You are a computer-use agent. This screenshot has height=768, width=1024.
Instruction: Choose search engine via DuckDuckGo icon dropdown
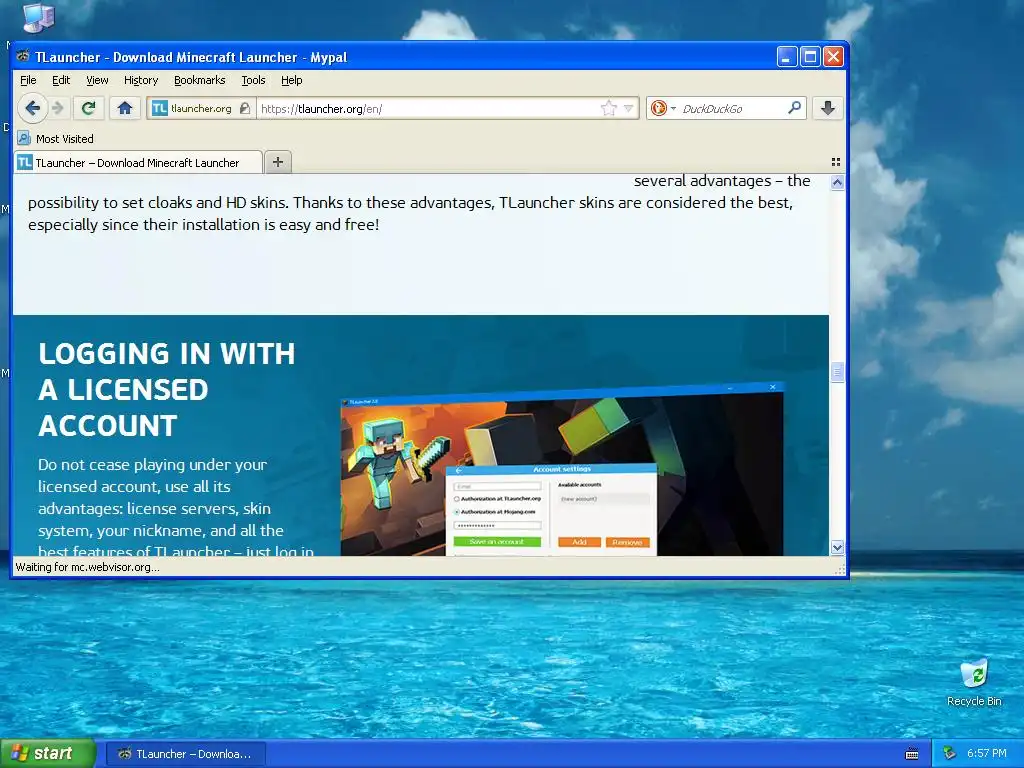(663, 108)
